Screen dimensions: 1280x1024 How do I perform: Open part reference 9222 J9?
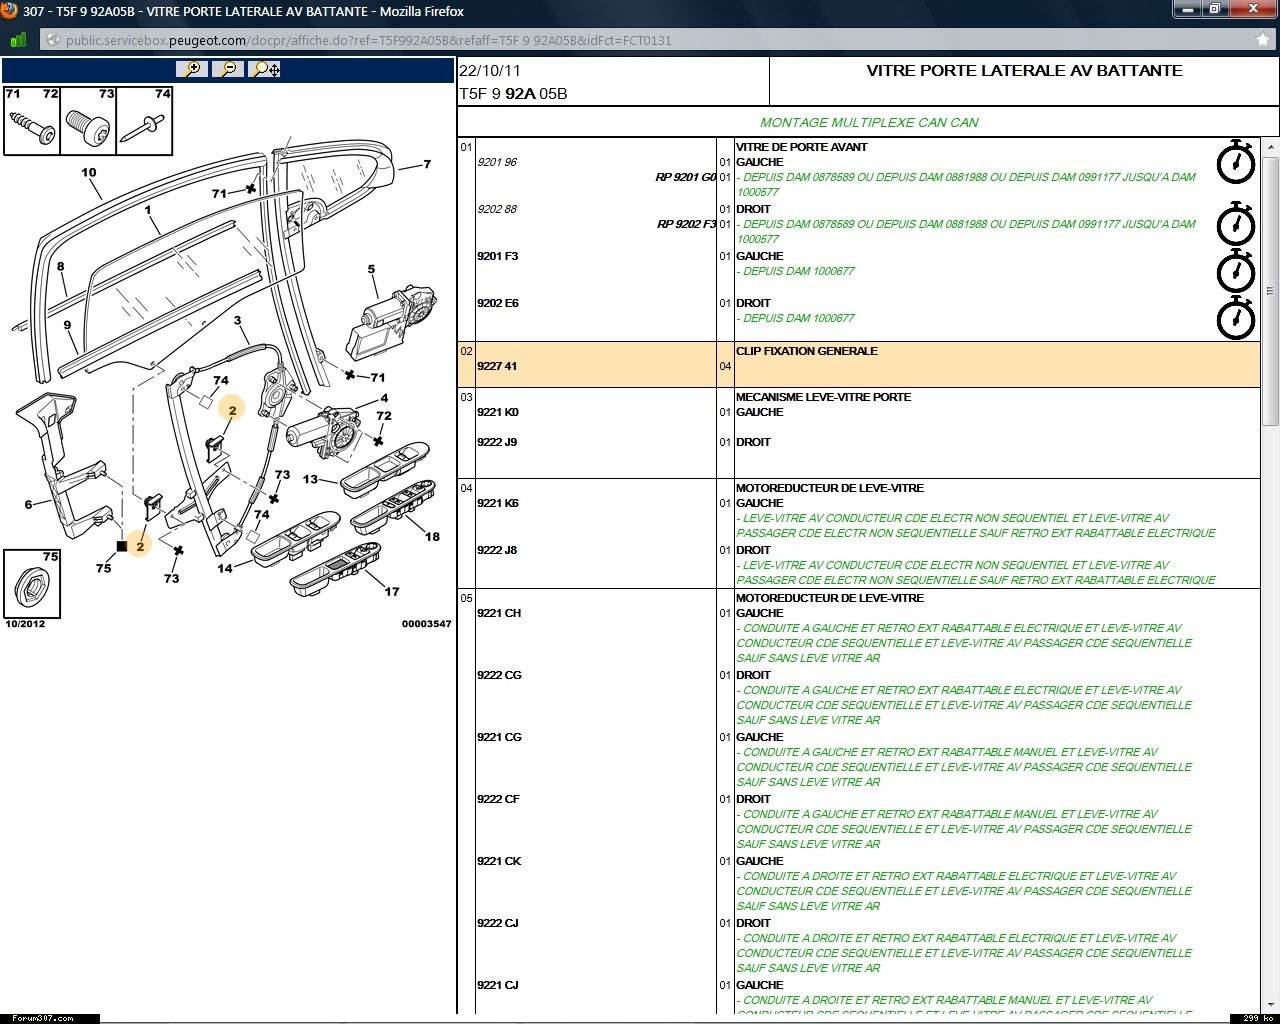click(x=497, y=442)
